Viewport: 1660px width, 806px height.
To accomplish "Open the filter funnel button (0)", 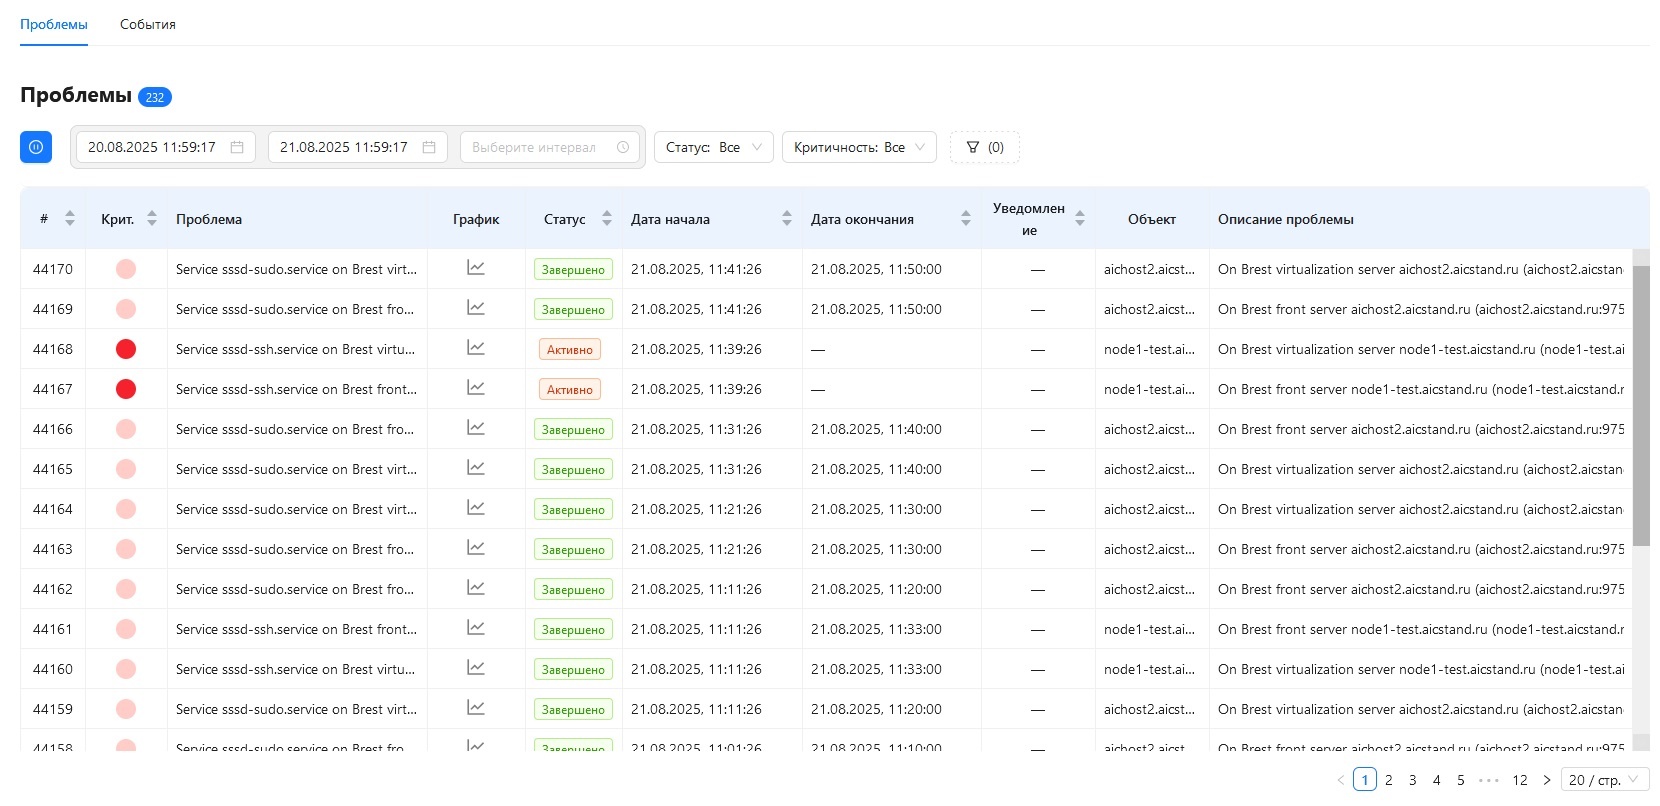I will pyautogui.click(x=985, y=147).
